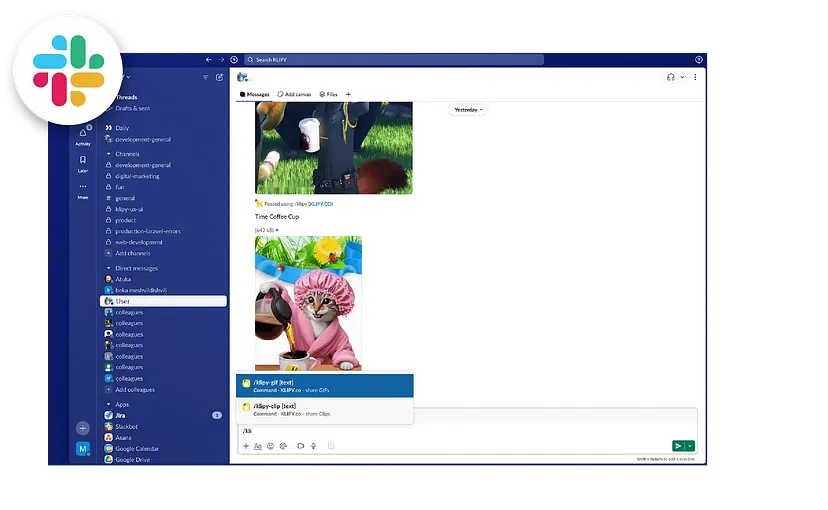
Task: Open the Google Drive app
Action: click(133, 460)
